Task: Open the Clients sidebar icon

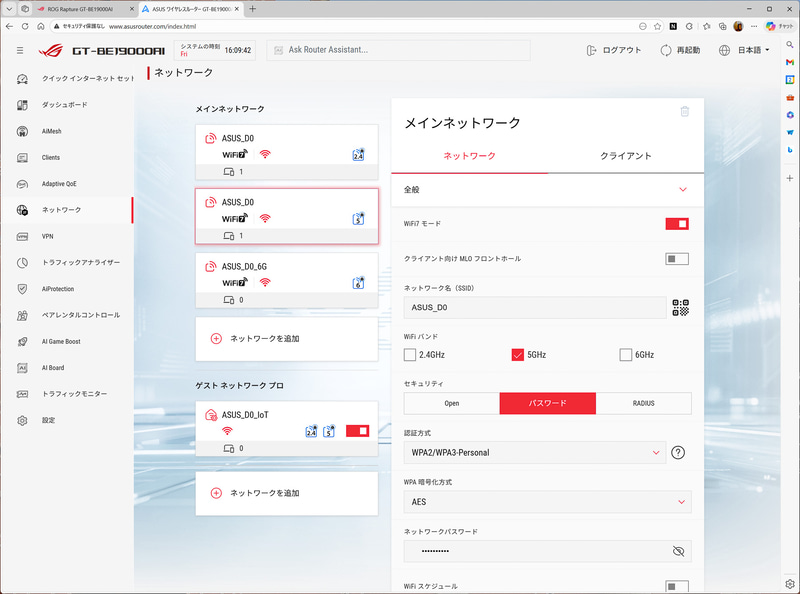Action: 22,158
